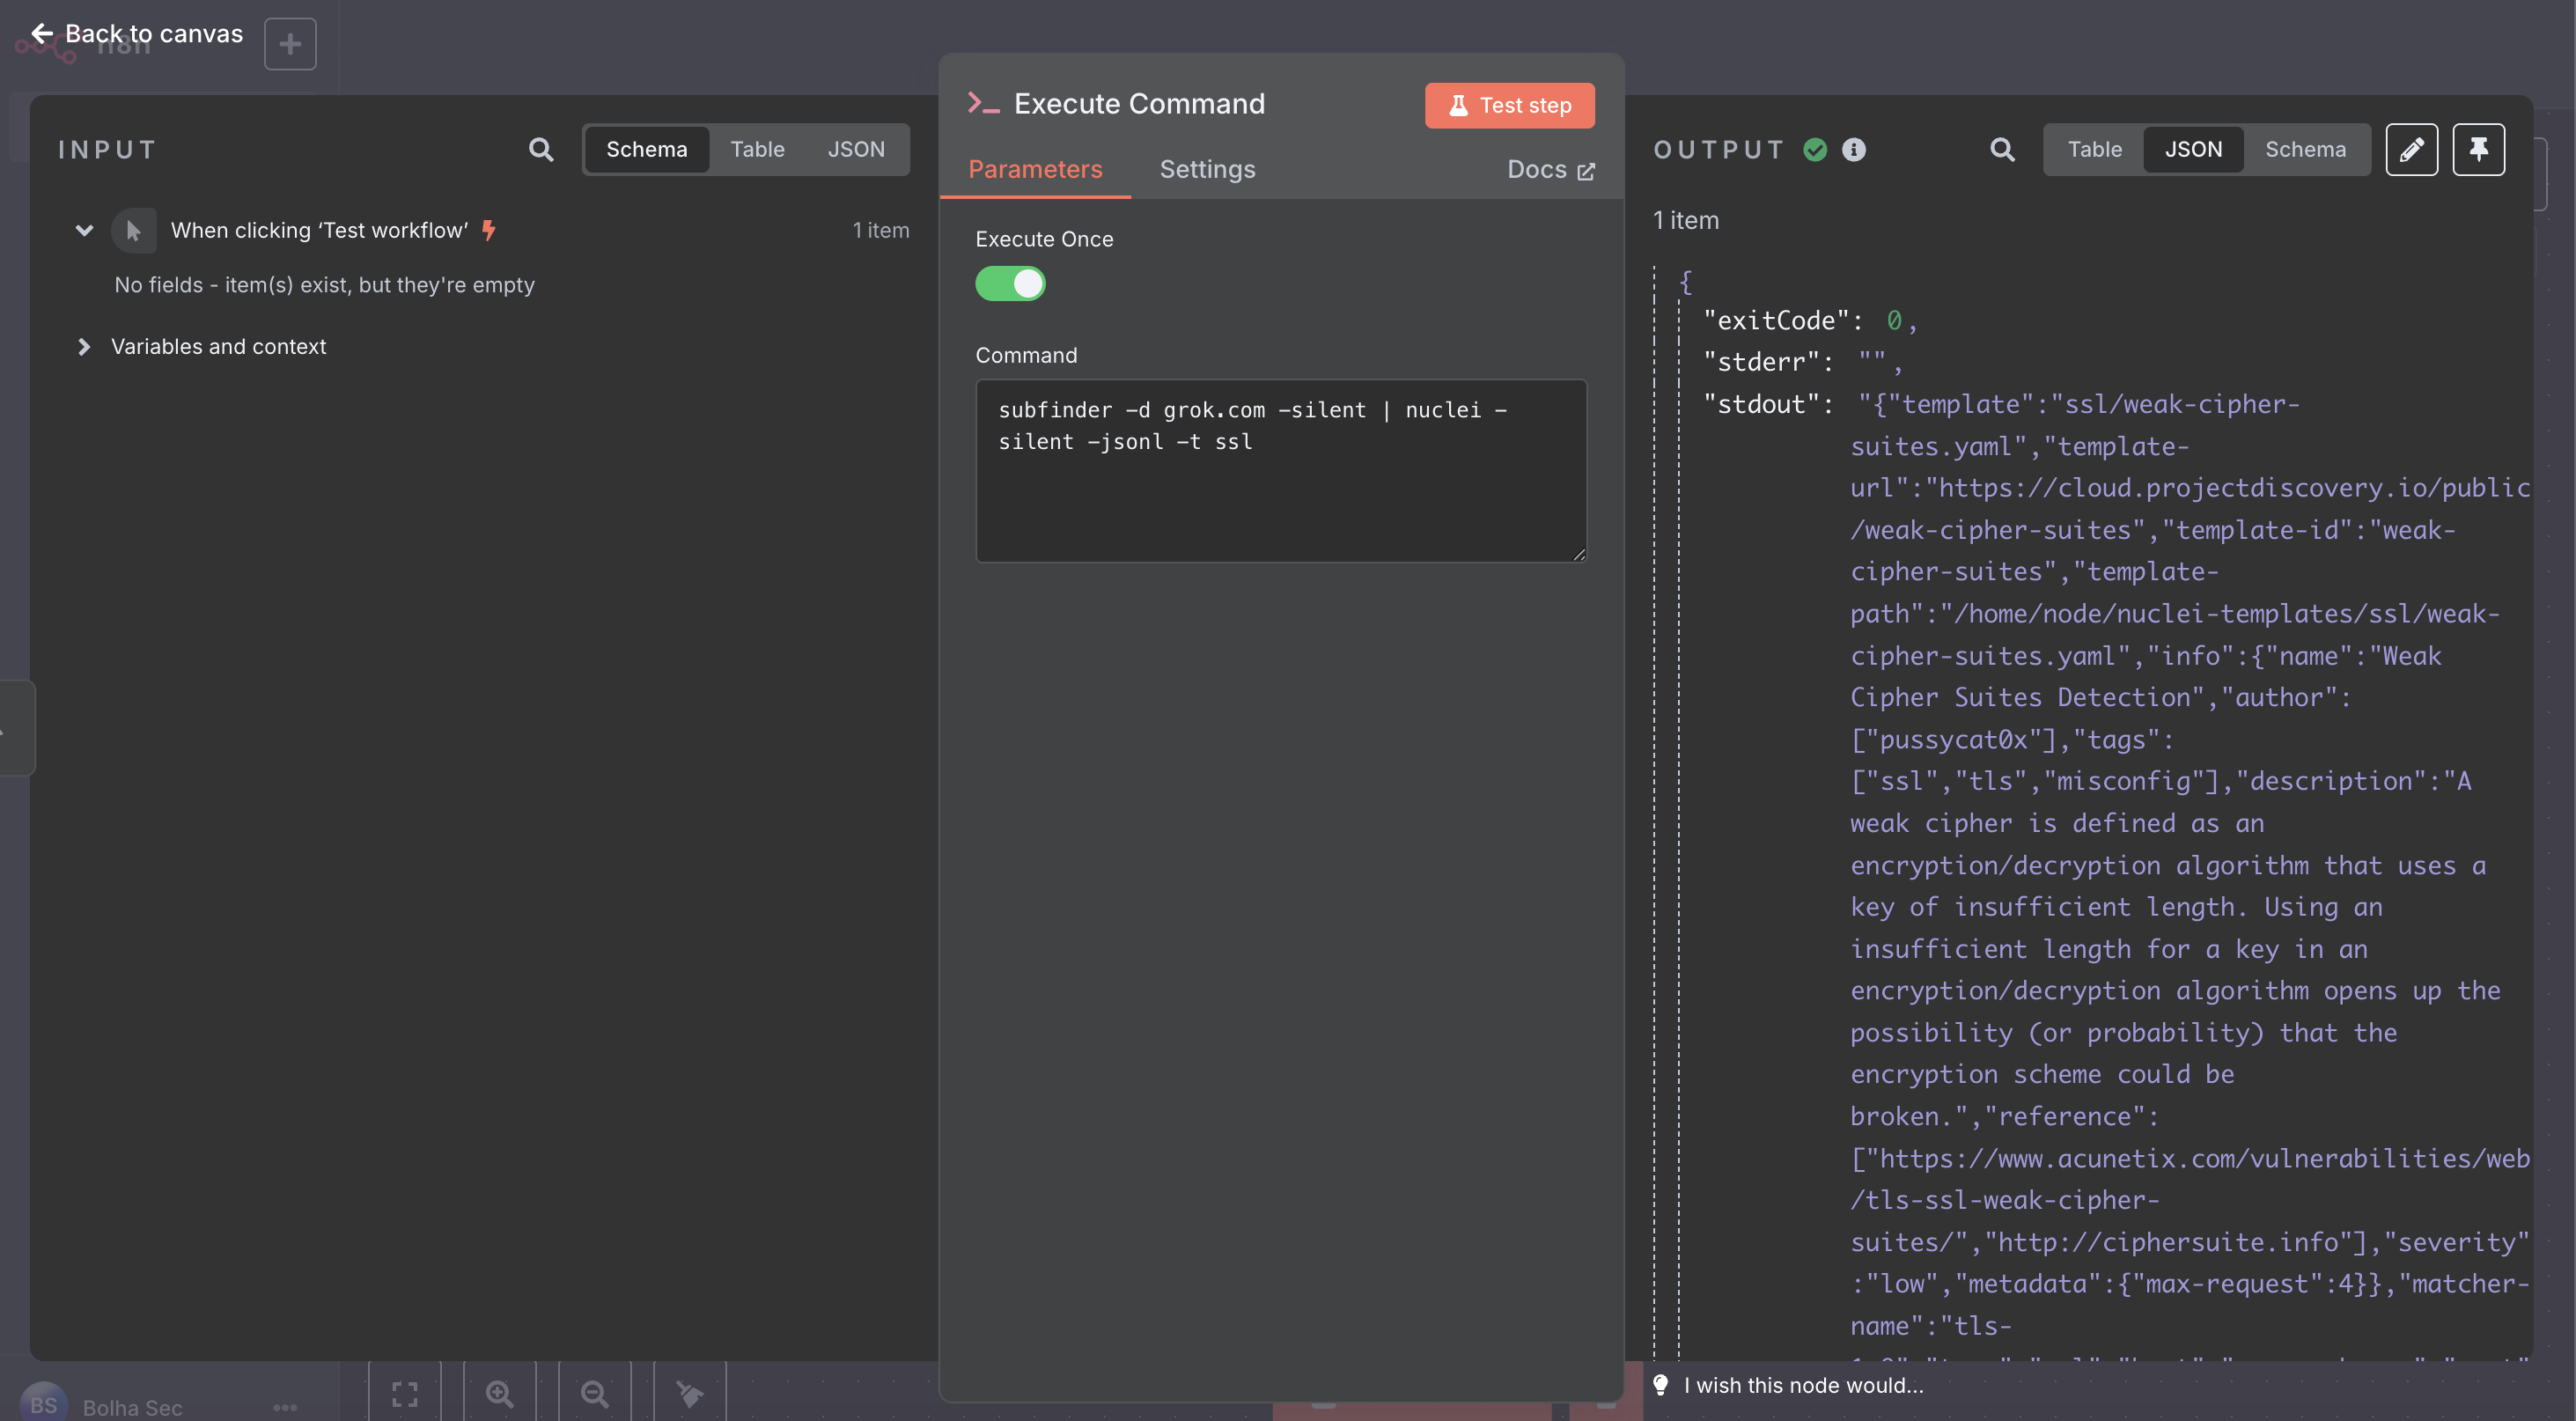The image size is (2576, 1421).
Task: Click the INPUT panel heading
Action: [x=108, y=150]
